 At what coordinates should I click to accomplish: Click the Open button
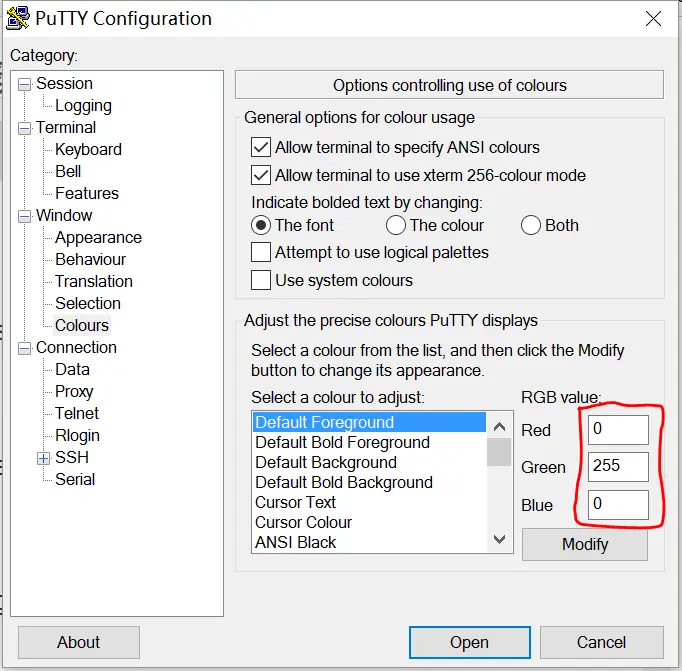point(470,642)
